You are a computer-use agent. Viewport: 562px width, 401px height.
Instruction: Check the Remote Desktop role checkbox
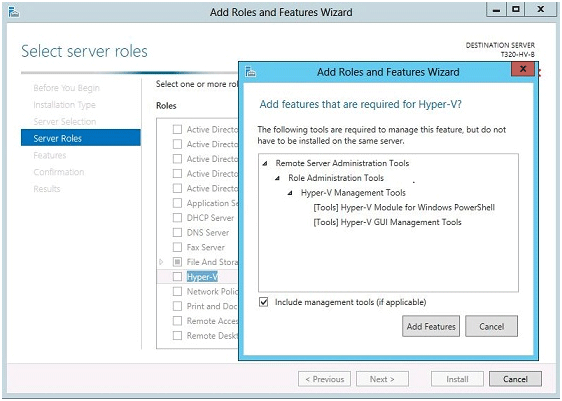click(x=177, y=336)
